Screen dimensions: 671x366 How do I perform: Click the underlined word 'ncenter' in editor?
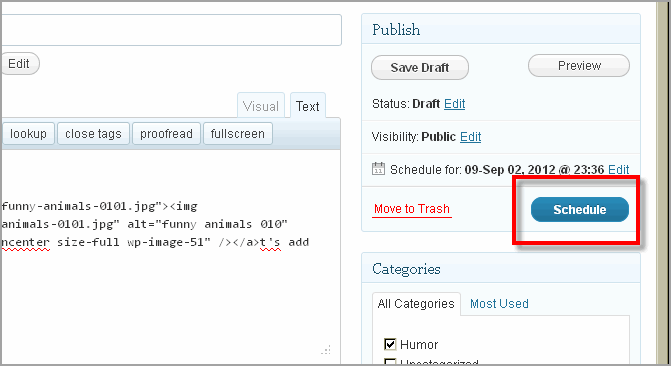26,242
